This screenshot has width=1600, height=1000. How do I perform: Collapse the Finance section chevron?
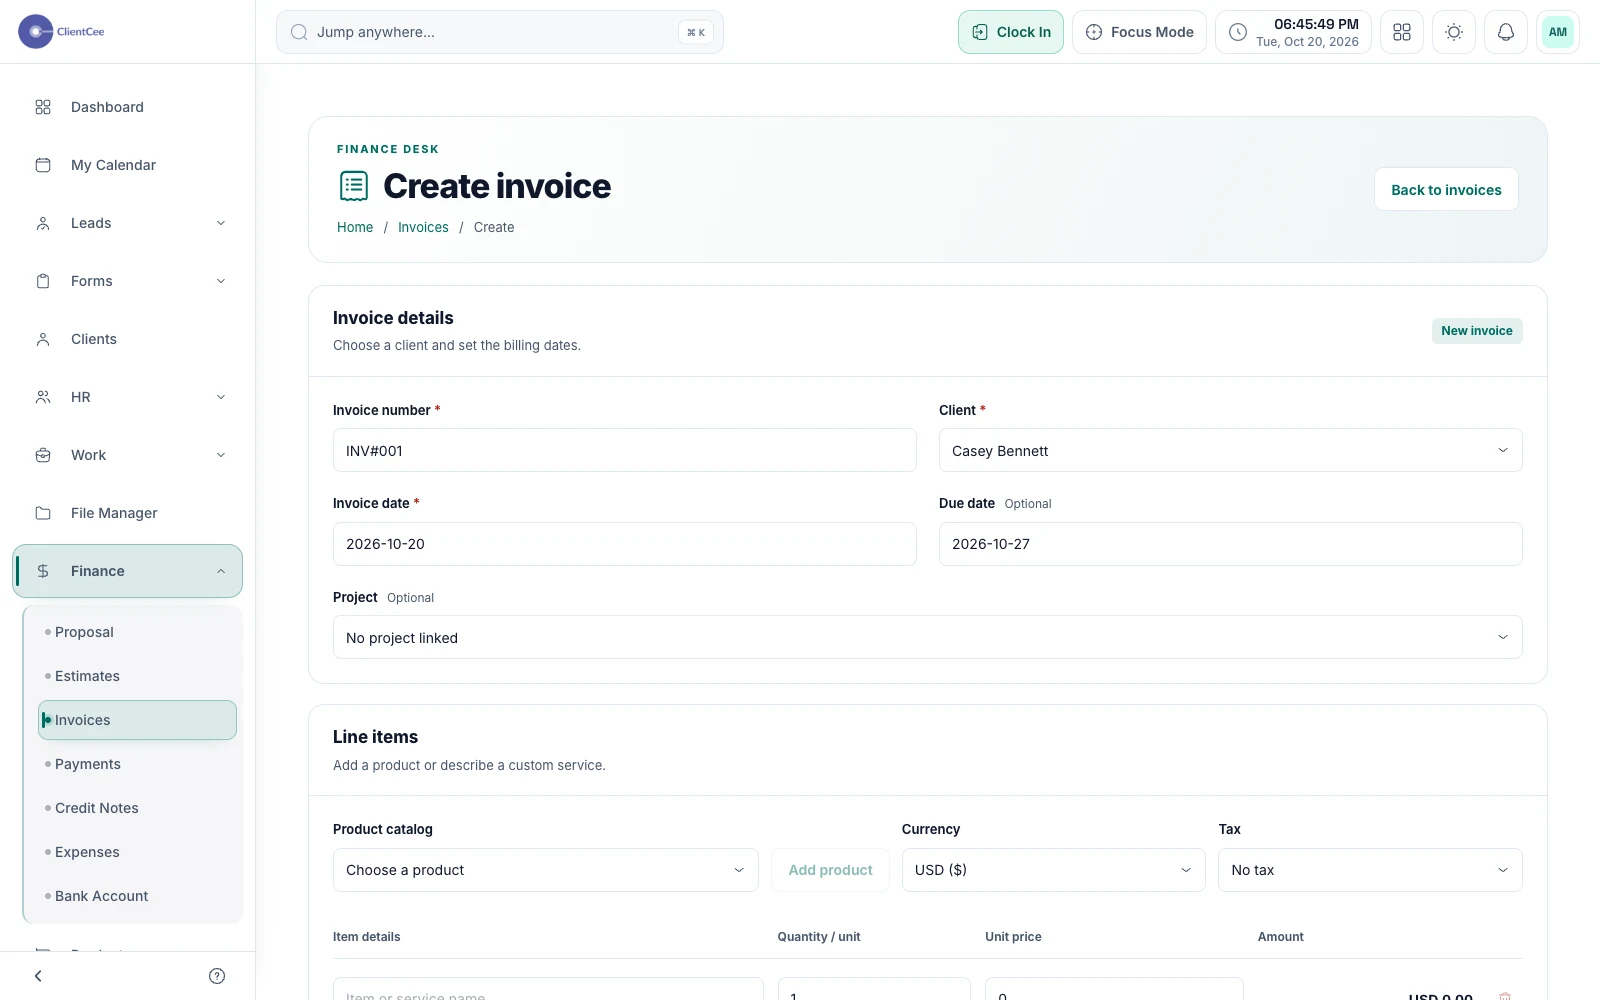(221, 571)
